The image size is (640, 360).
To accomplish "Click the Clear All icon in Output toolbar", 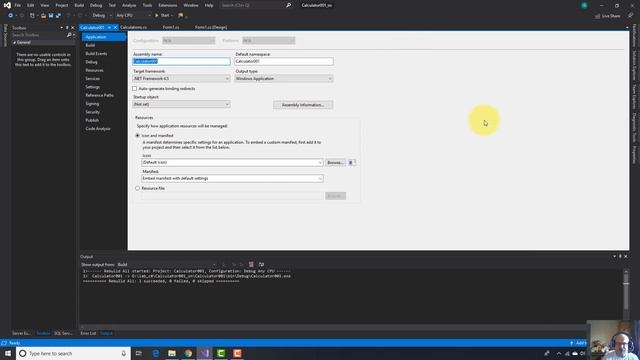I will pos(251,264).
